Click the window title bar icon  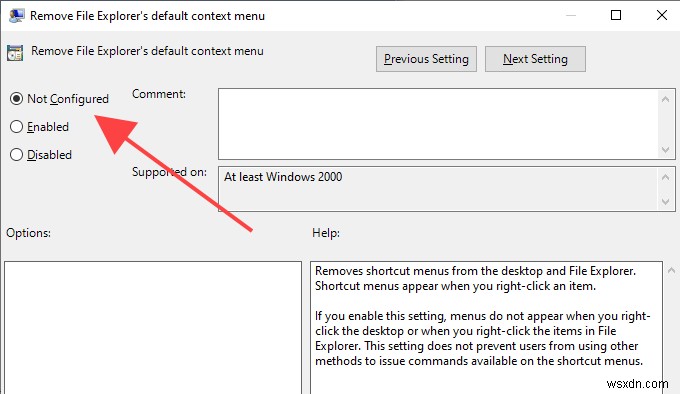[x=16, y=16]
